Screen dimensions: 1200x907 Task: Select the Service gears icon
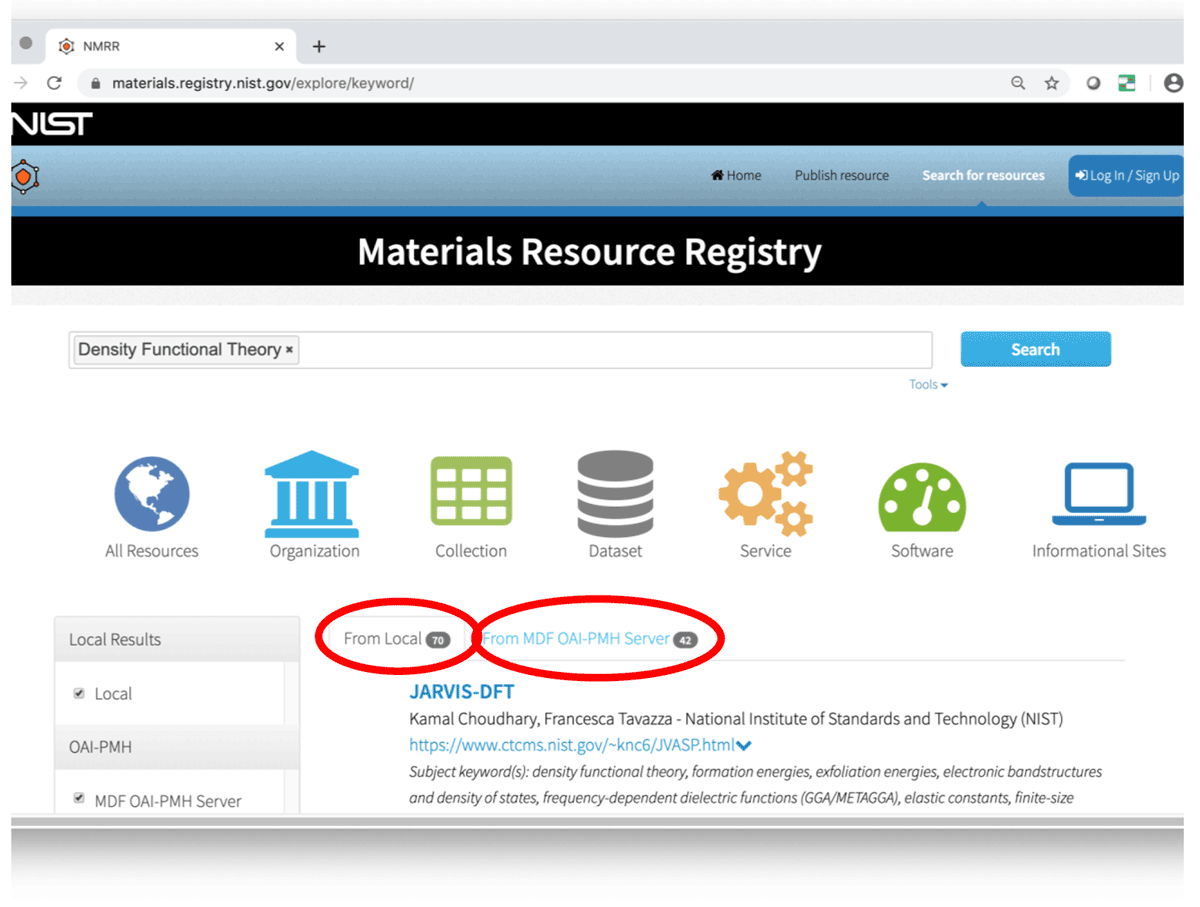click(766, 494)
